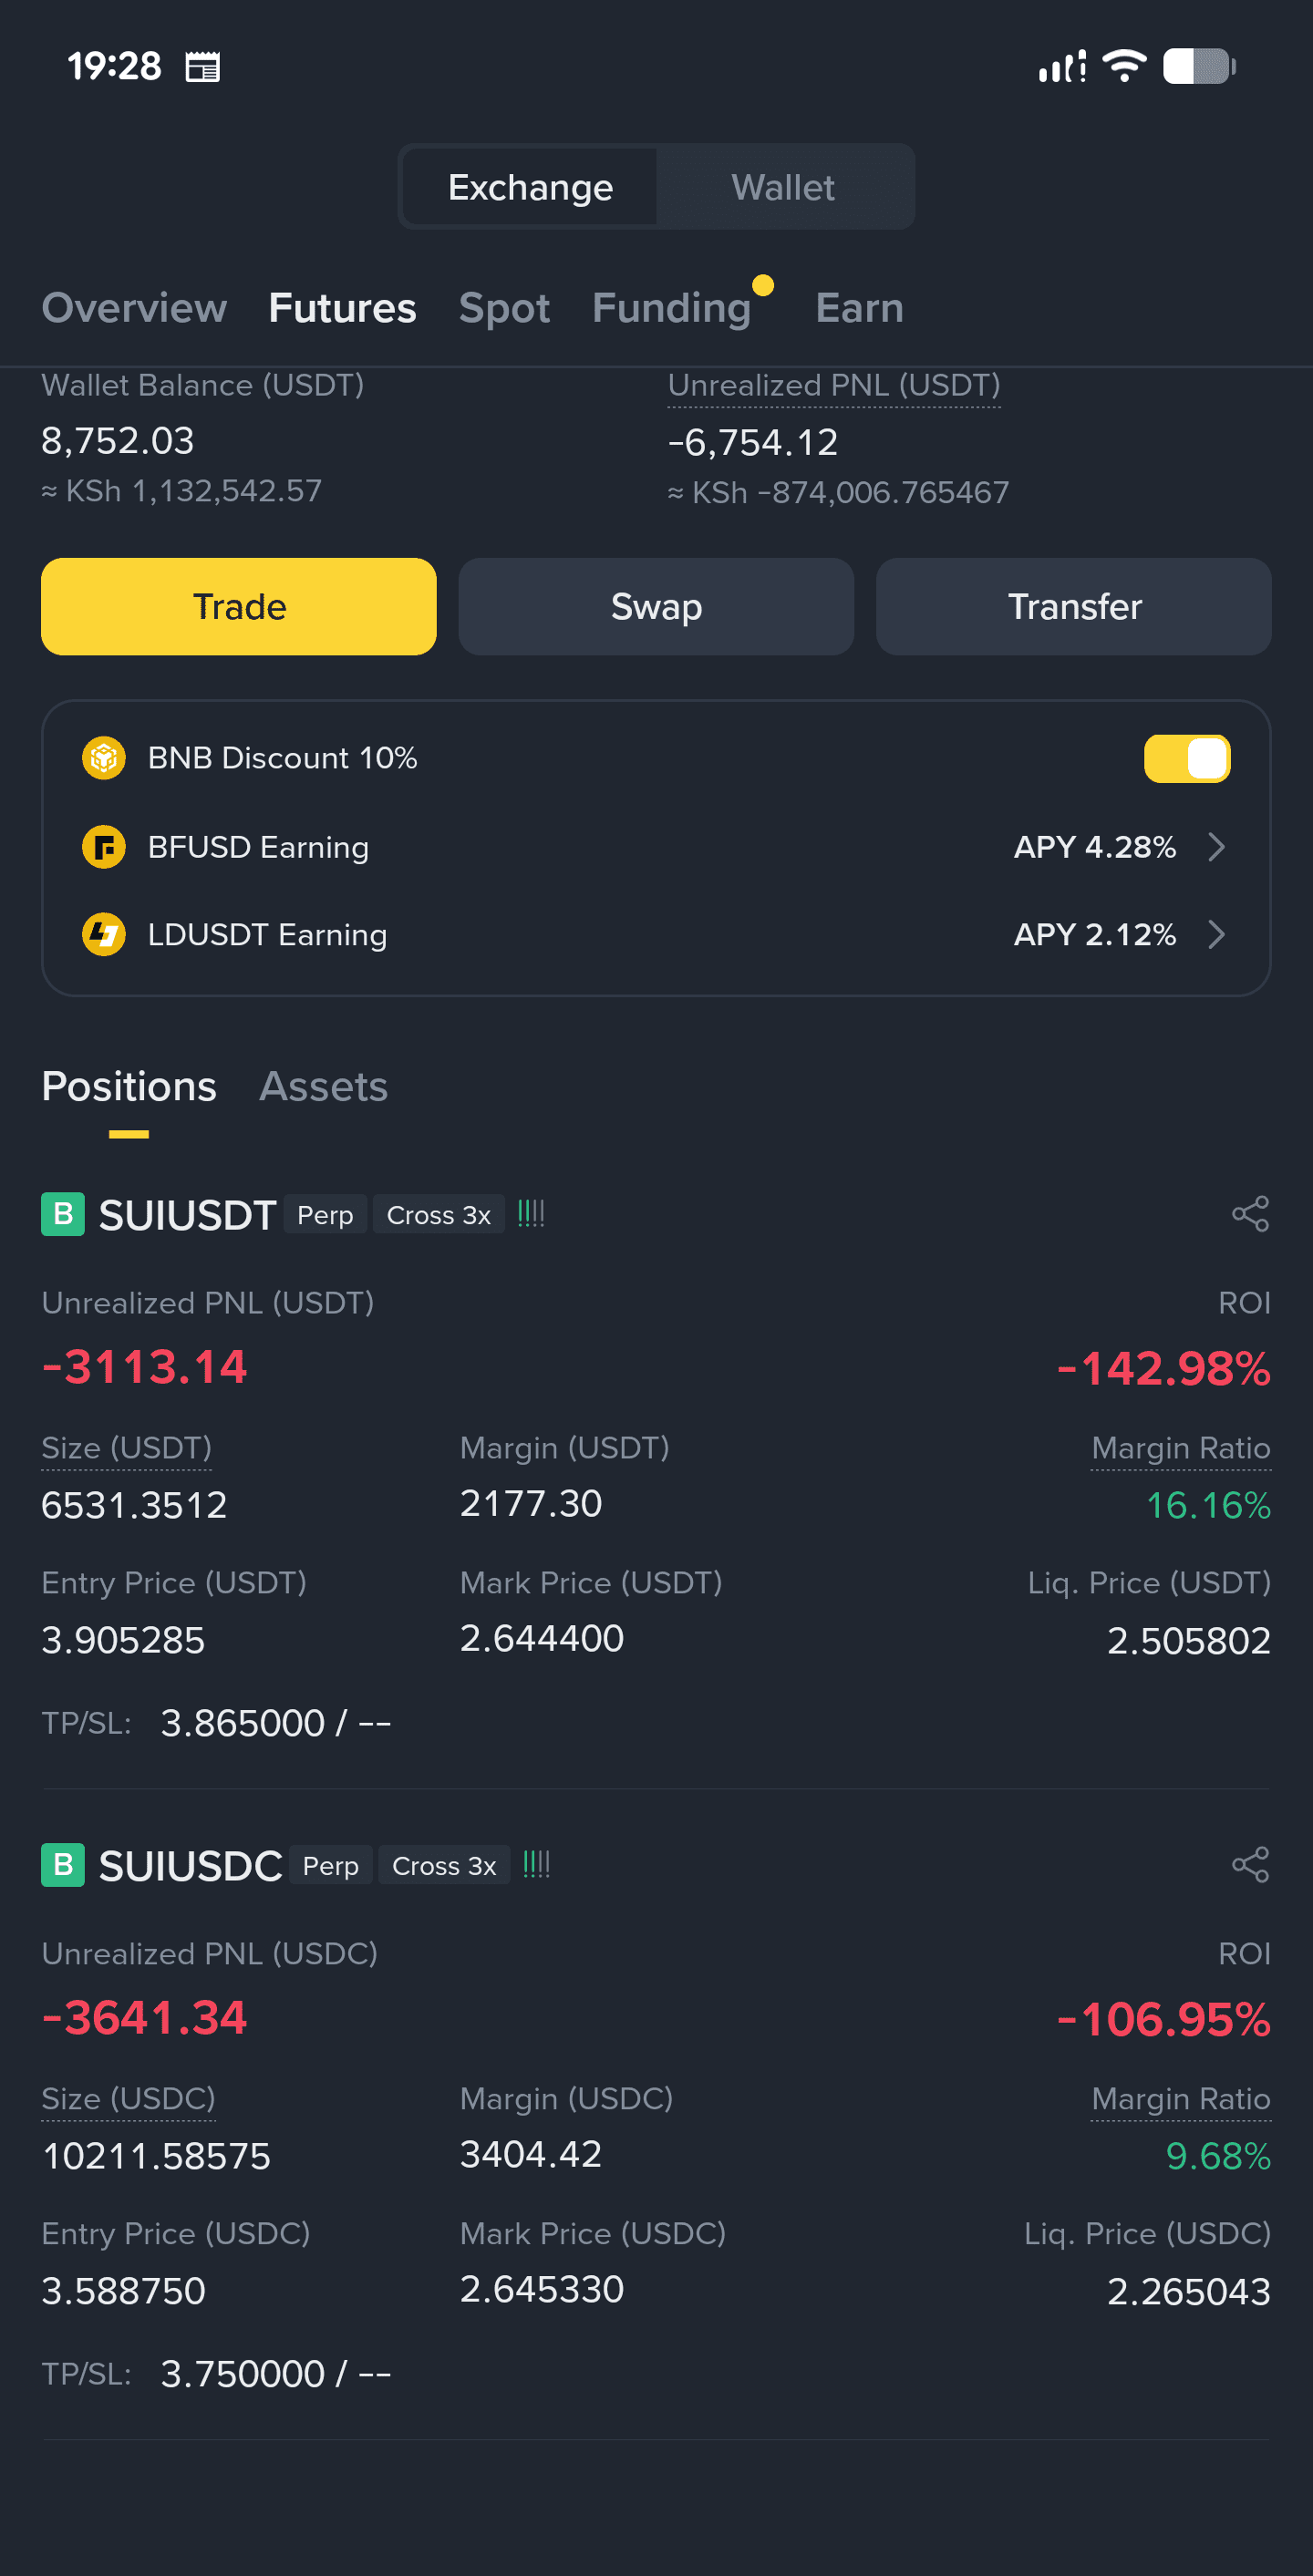Switch to Wallet mode

[x=783, y=187]
